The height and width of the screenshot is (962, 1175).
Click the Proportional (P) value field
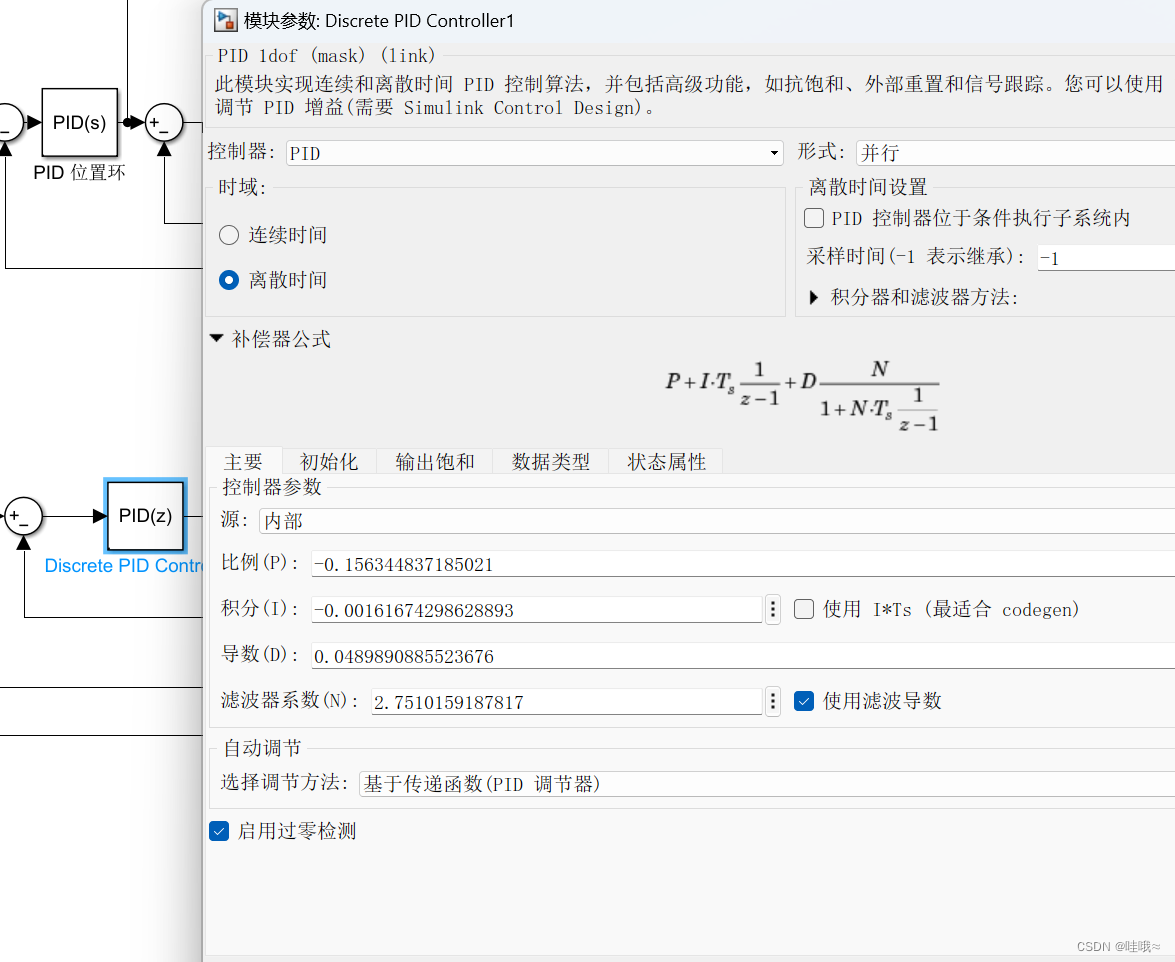tap(743, 564)
